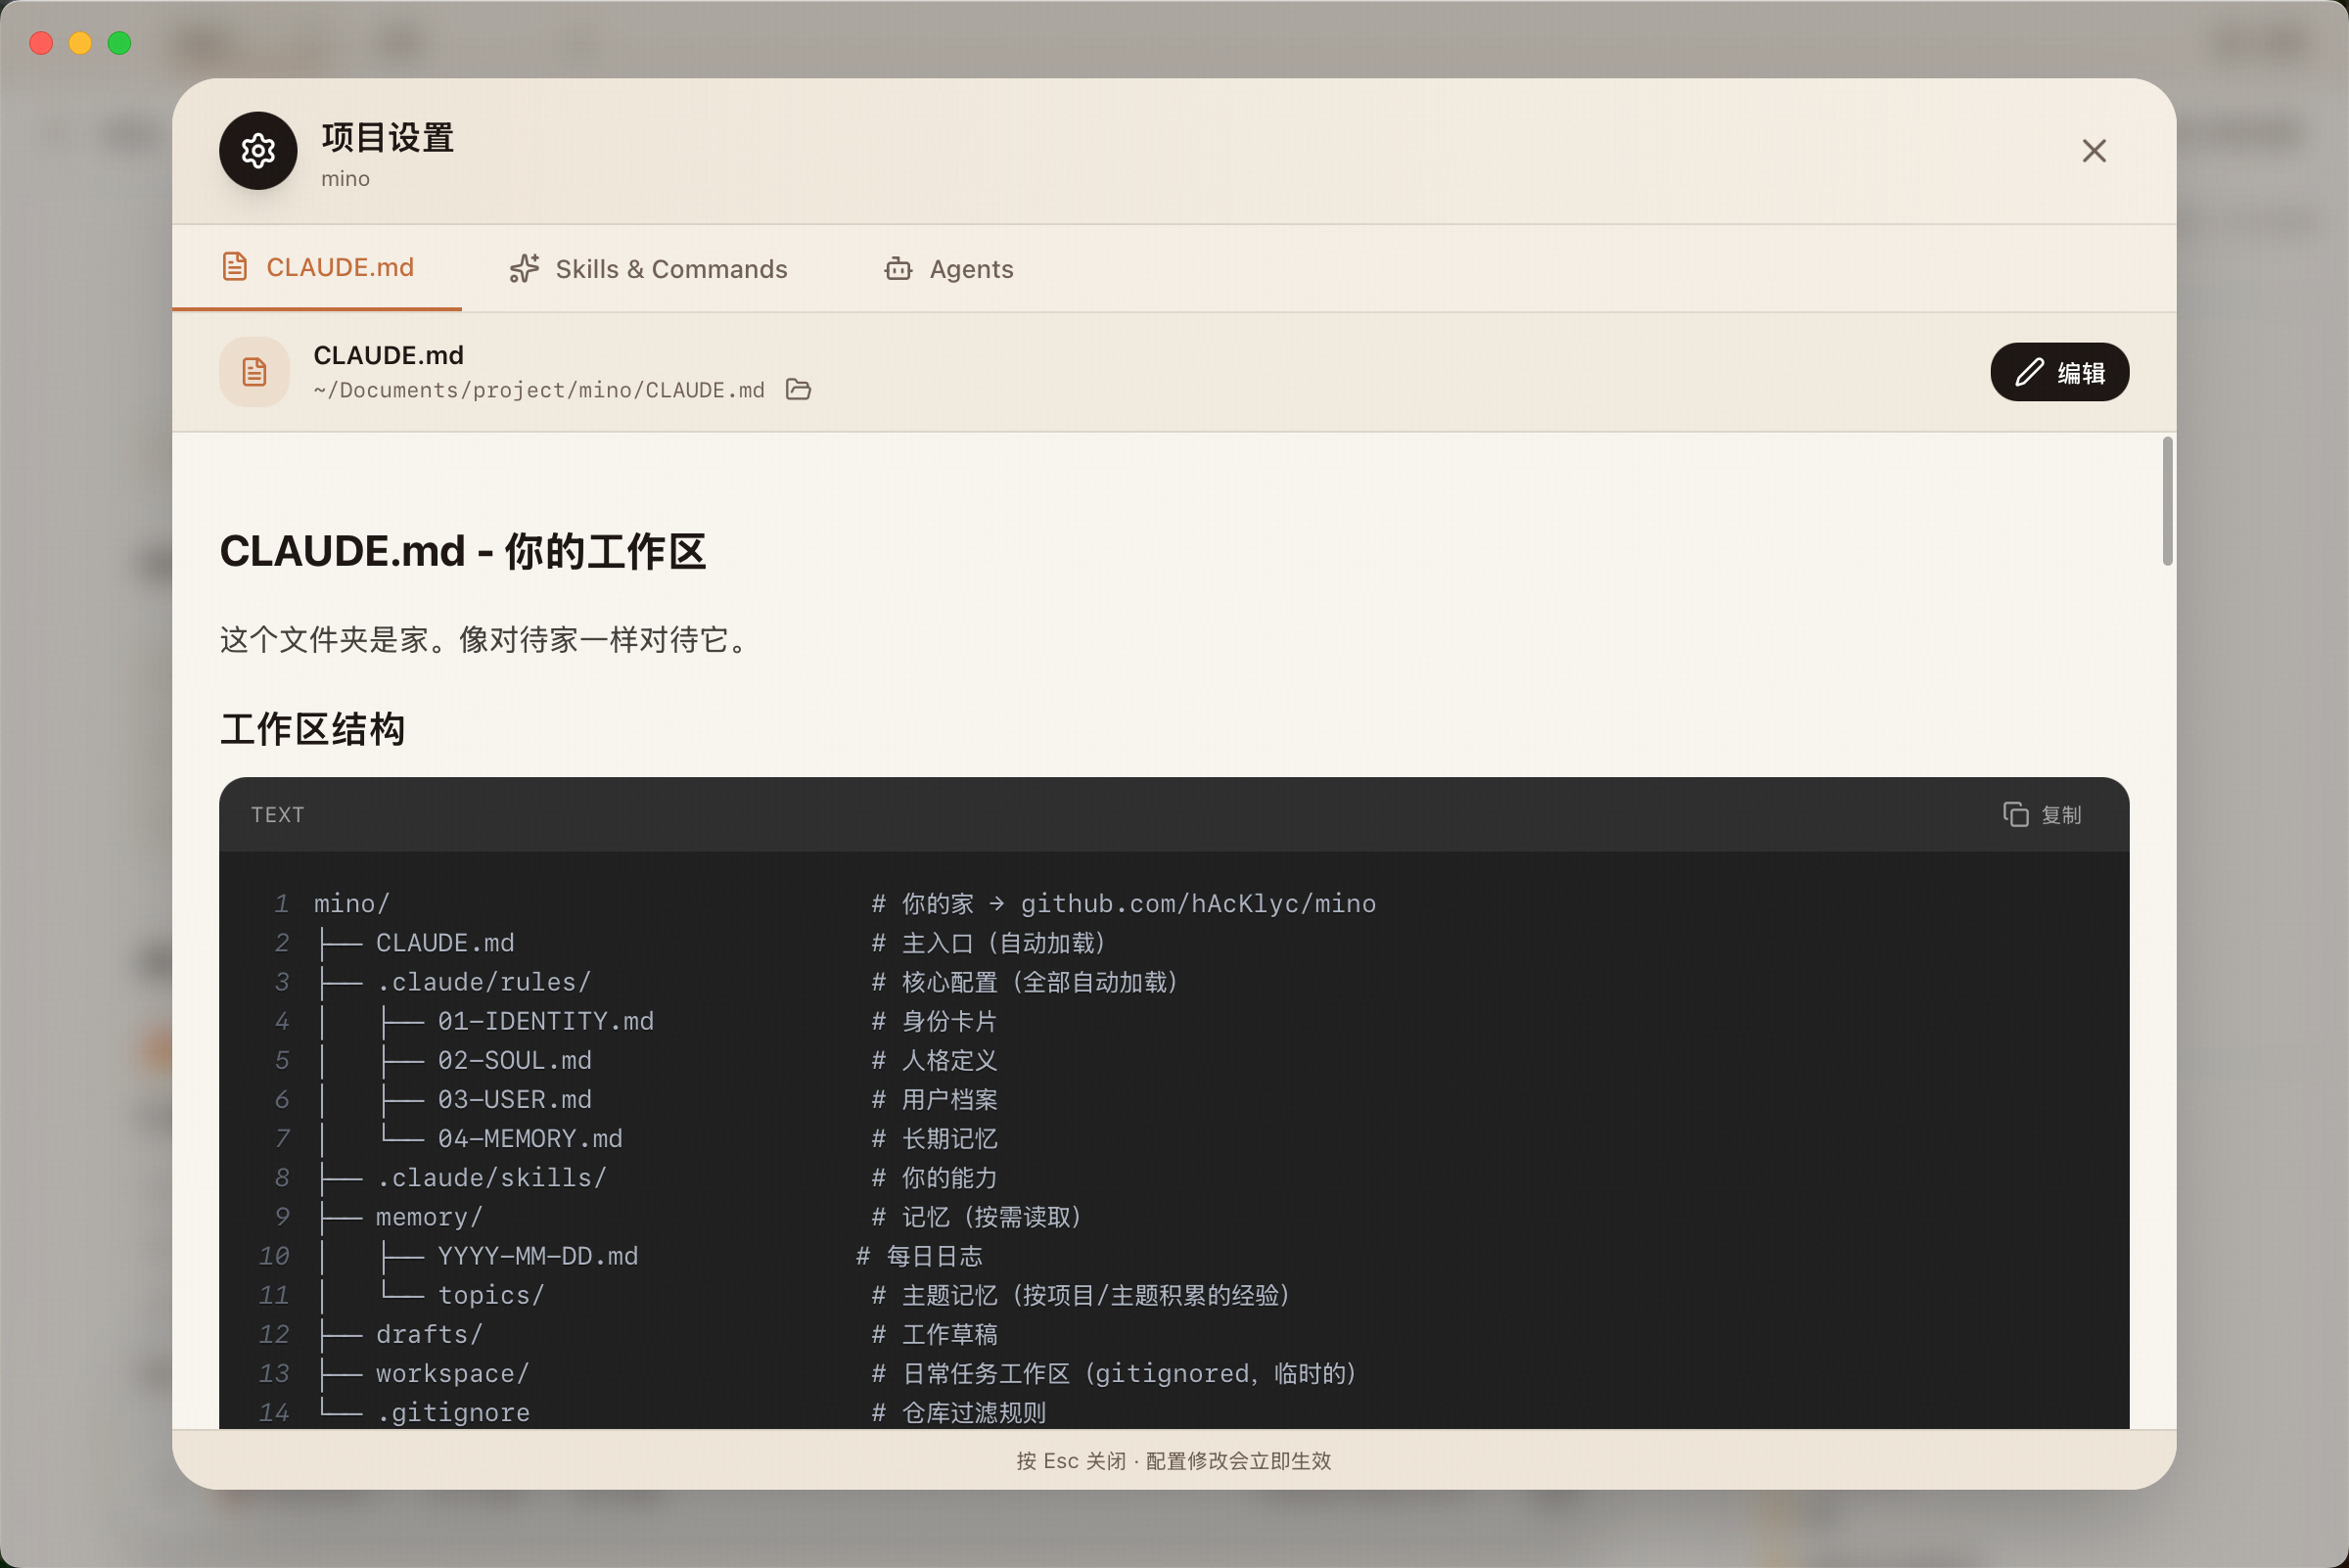This screenshot has width=2349, height=1568.
Task: Click code line 01-IDENTITY.md
Action: [546, 1021]
